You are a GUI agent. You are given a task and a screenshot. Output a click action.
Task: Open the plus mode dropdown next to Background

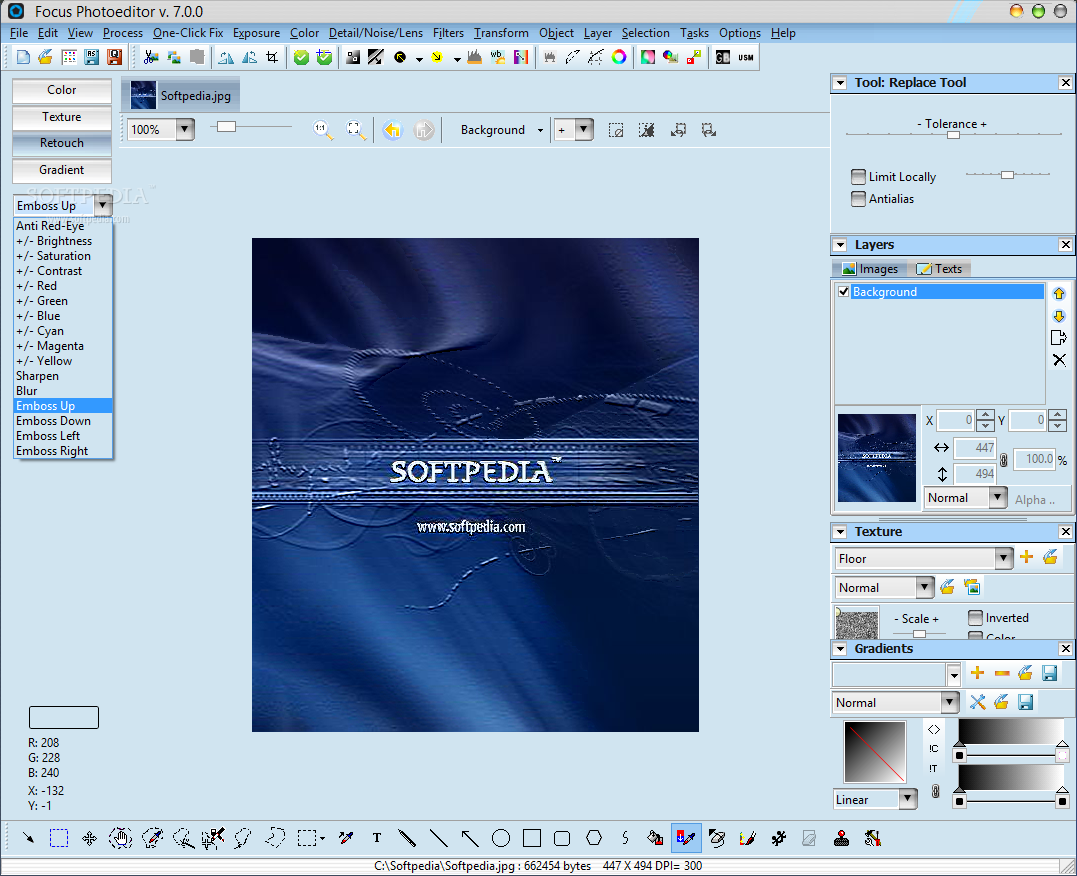tap(584, 129)
